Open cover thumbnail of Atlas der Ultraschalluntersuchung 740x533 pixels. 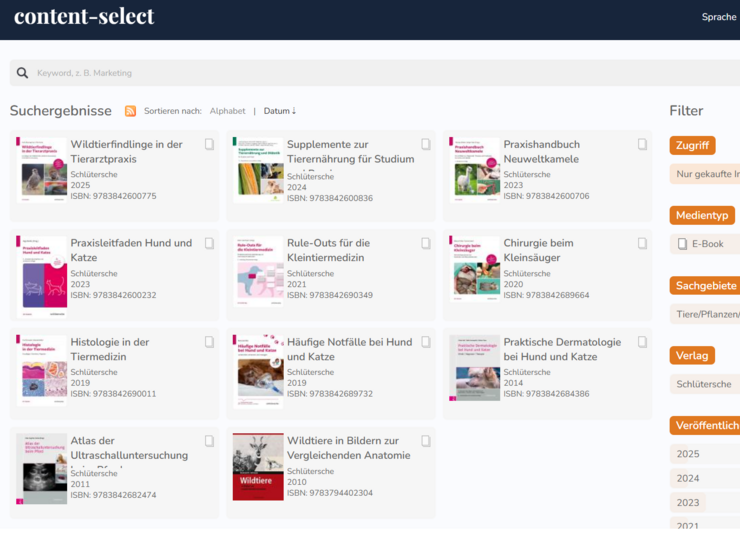(x=42, y=469)
